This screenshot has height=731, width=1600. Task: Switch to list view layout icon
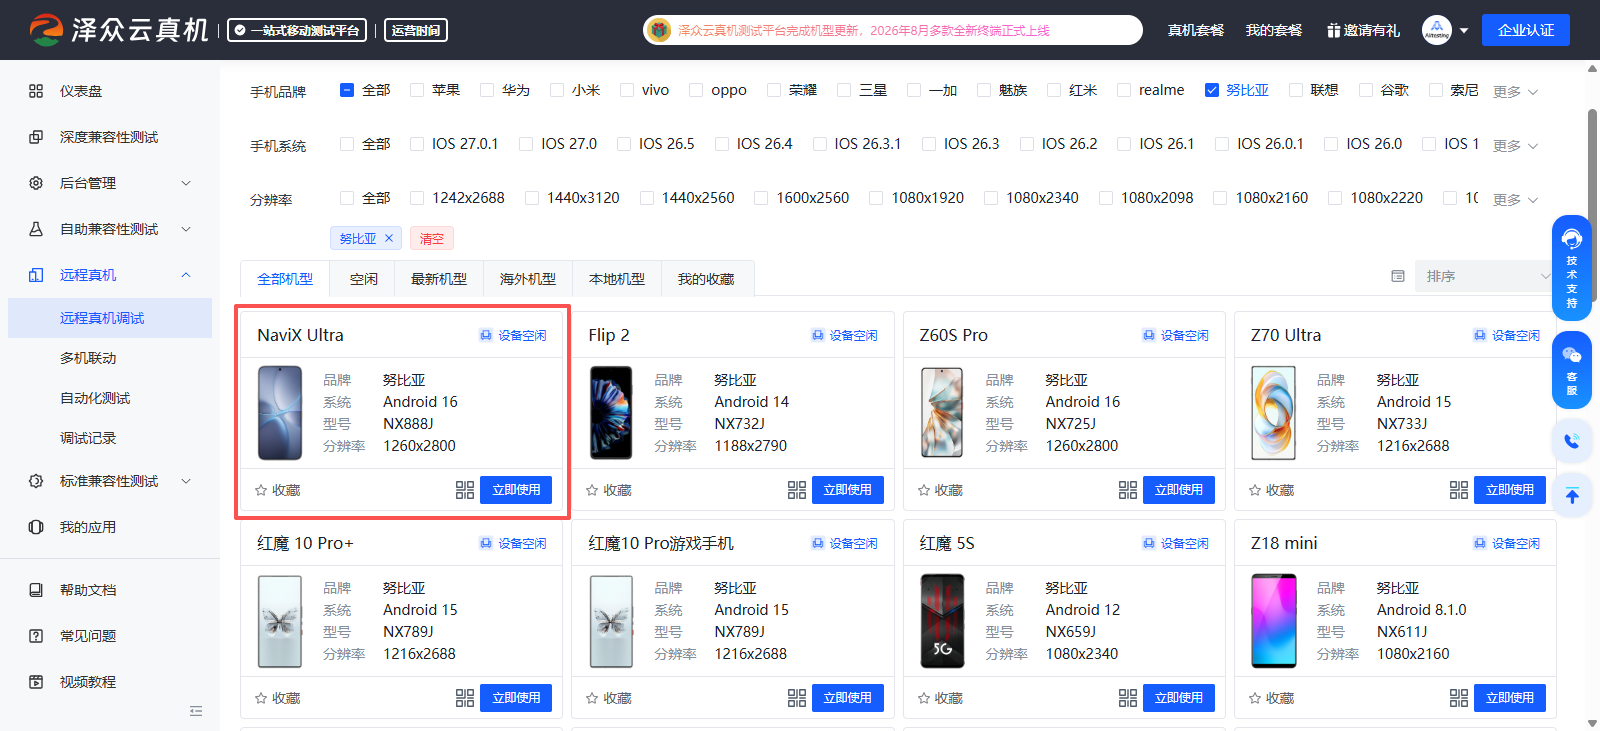pos(1398,276)
